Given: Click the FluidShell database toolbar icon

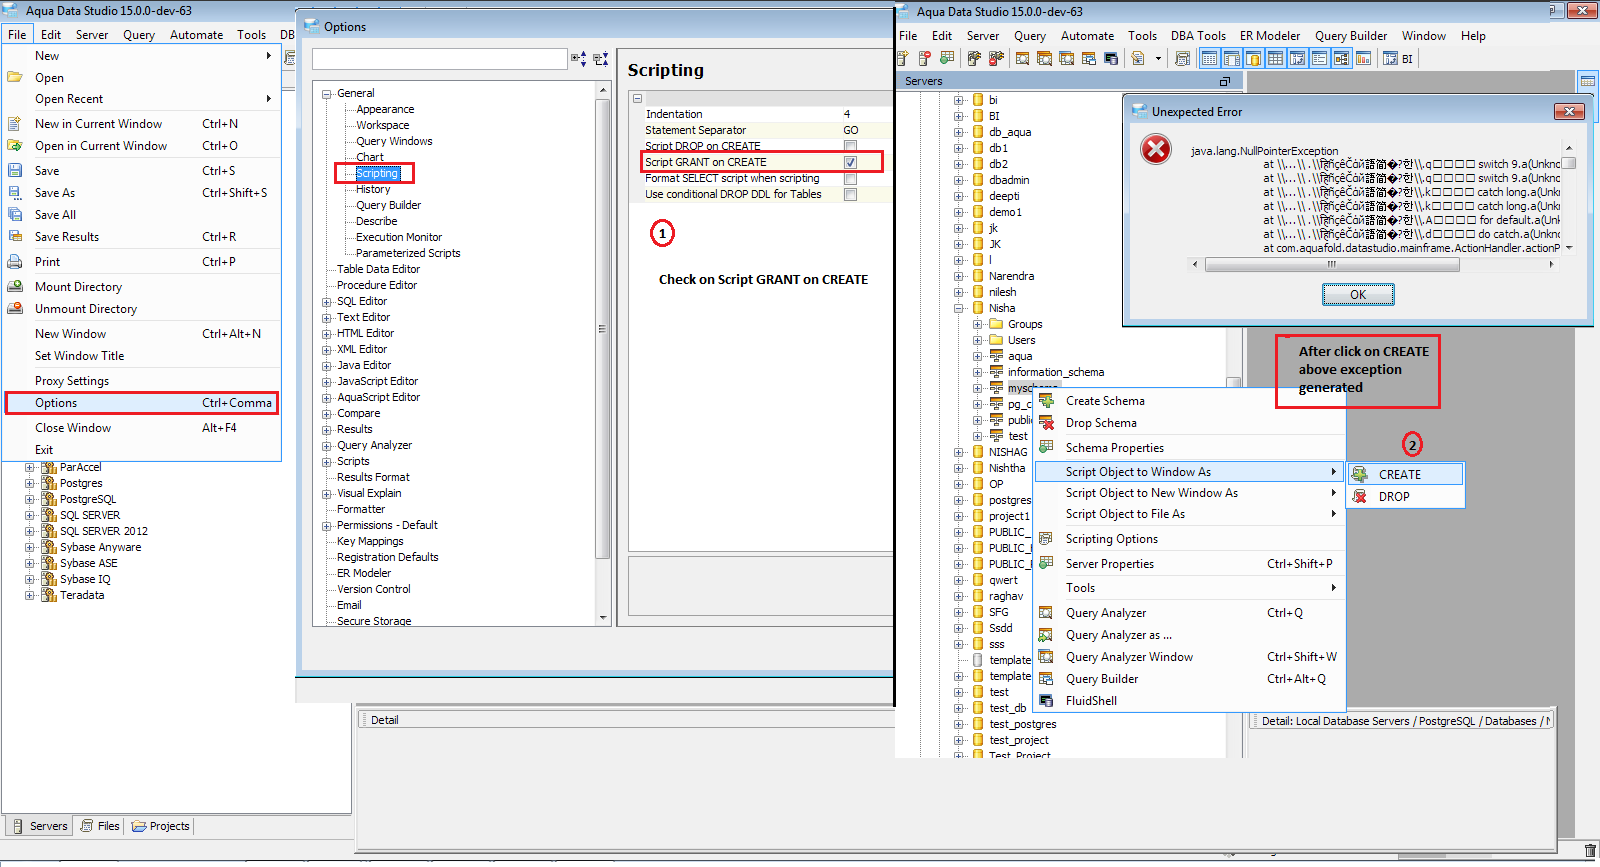Looking at the screenshot, I should click(x=1110, y=59).
